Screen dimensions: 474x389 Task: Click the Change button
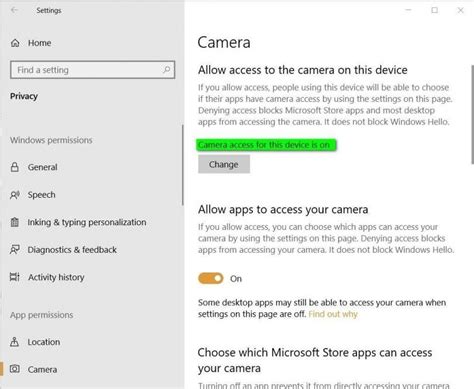pyautogui.click(x=224, y=164)
